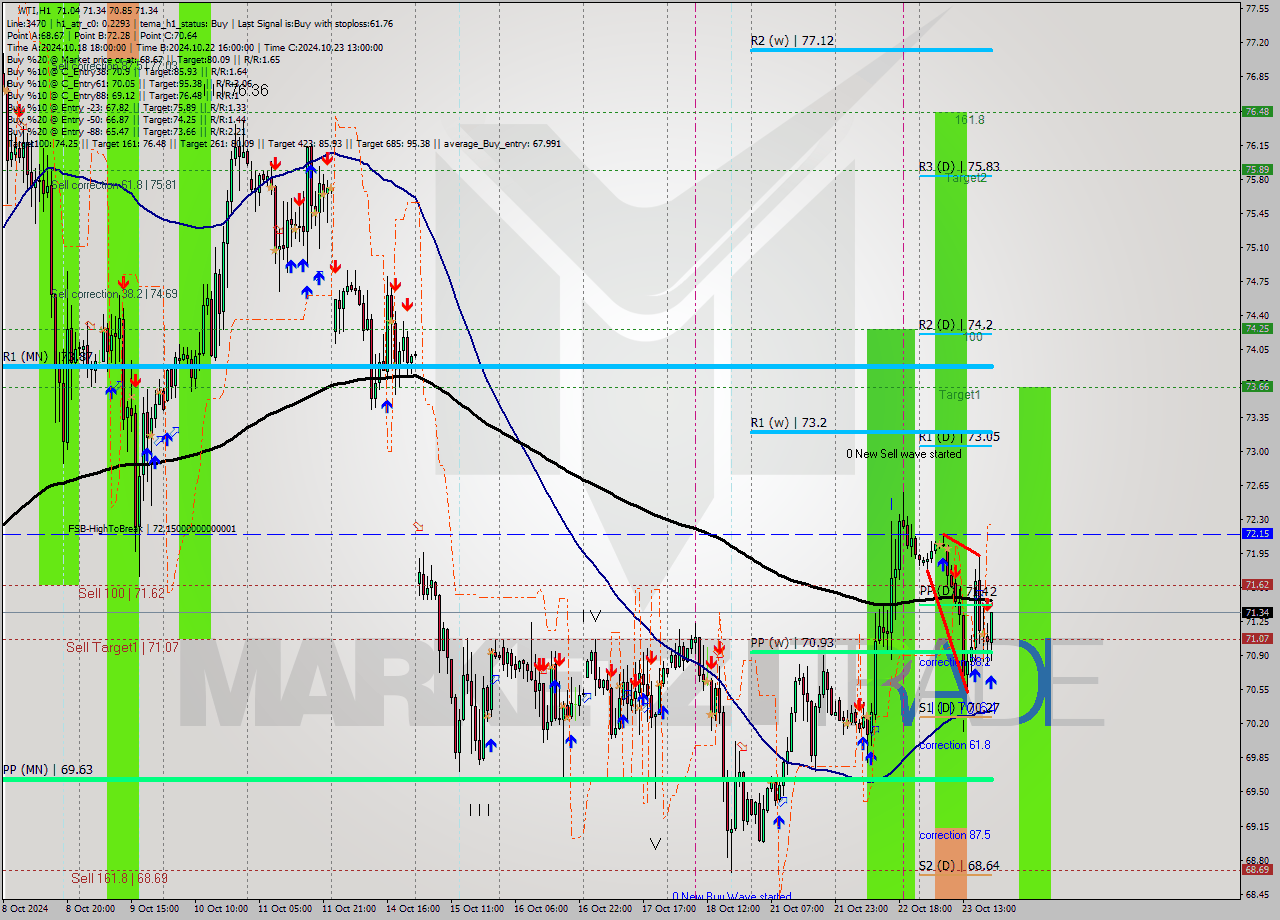The height and width of the screenshot is (920, 1280).
Task: Click the '9 Oct 15:00' time label
Action: coord(154,909)
